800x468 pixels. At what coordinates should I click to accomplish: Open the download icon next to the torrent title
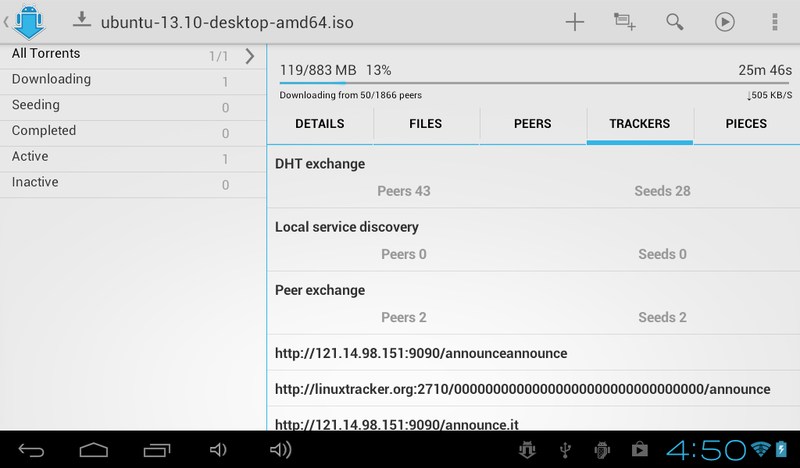(x=82, y=20)
